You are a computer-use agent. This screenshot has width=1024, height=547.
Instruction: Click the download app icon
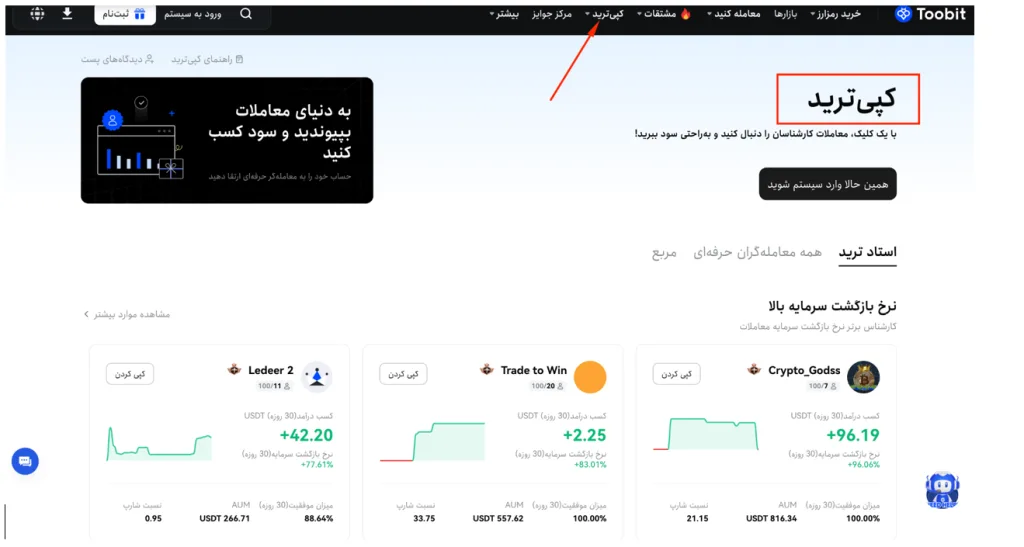(67, 14)
